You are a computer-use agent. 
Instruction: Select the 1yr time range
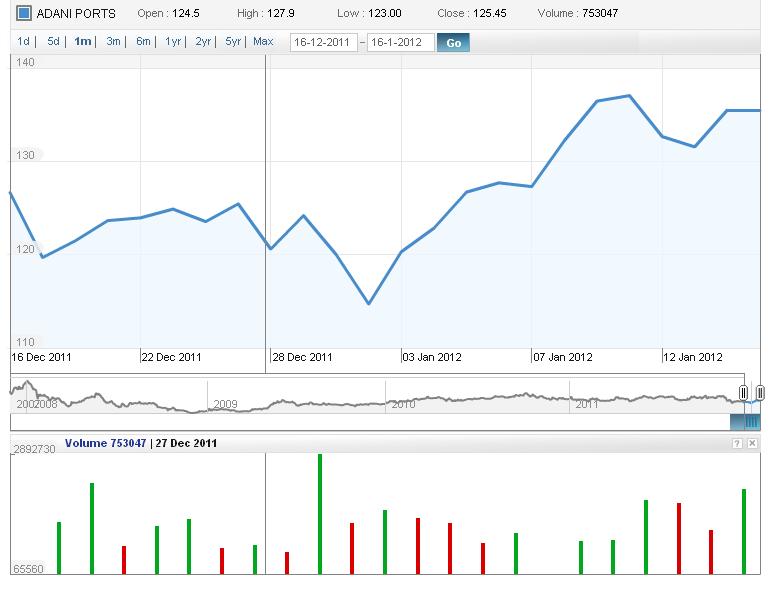pos(173,42)
